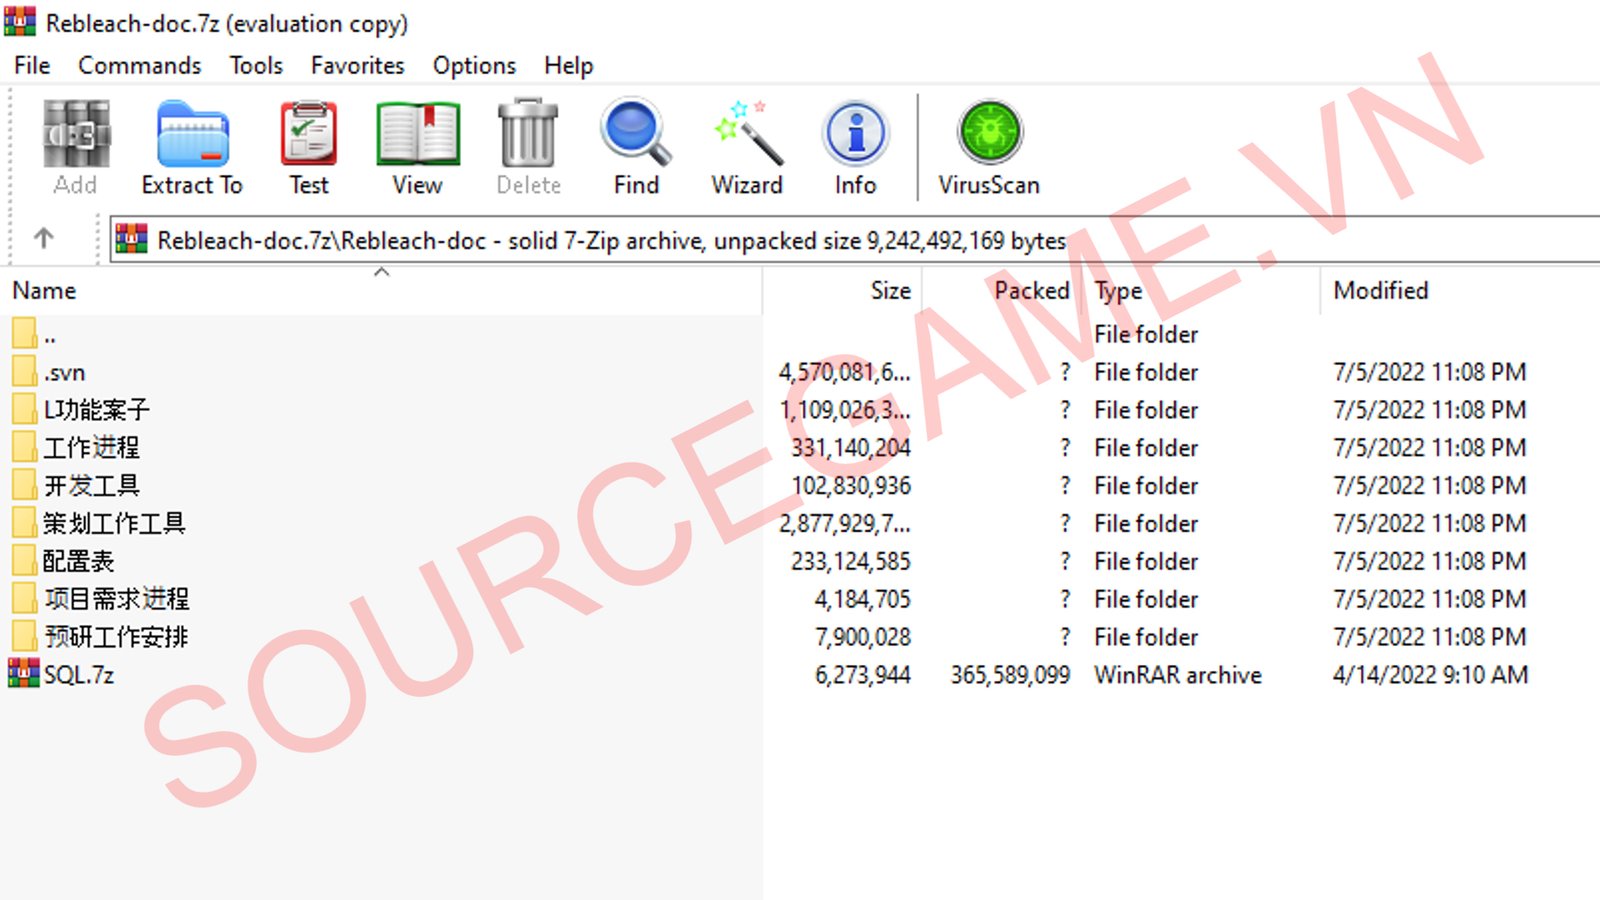Open the Favorites menu
The width and height of the screenshot is (1600, 900).
tap(357, 66)
